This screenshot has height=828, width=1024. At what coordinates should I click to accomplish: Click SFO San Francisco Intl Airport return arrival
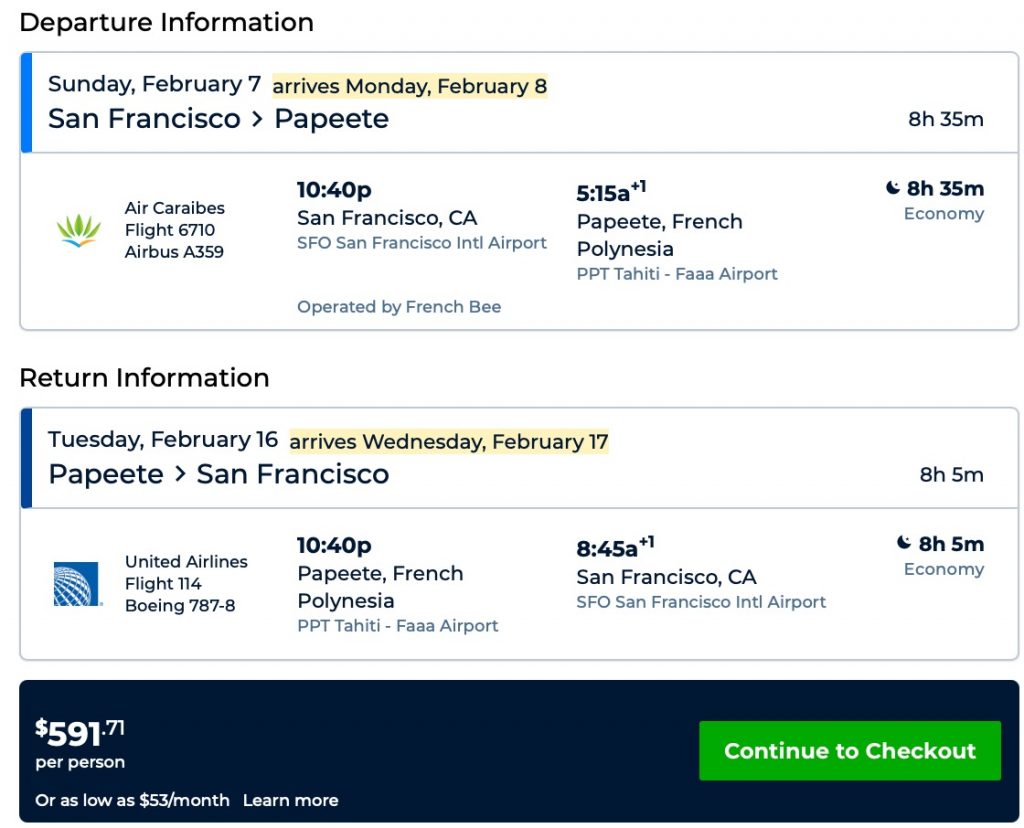point(701,602)
